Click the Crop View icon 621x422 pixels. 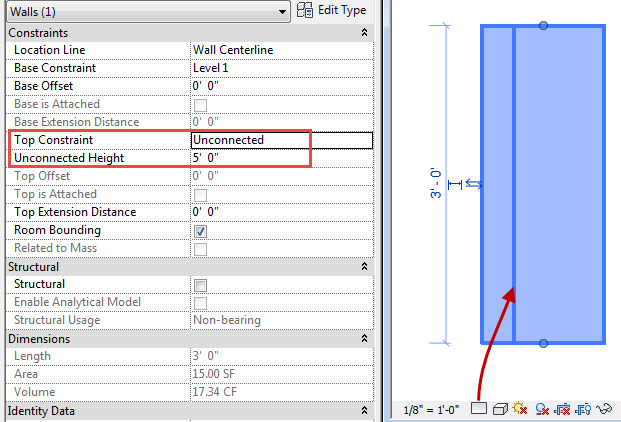[x=562, y=409]
